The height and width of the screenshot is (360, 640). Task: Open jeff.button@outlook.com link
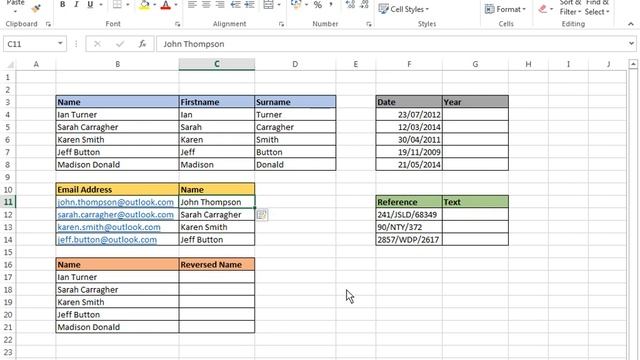(107, 240)
